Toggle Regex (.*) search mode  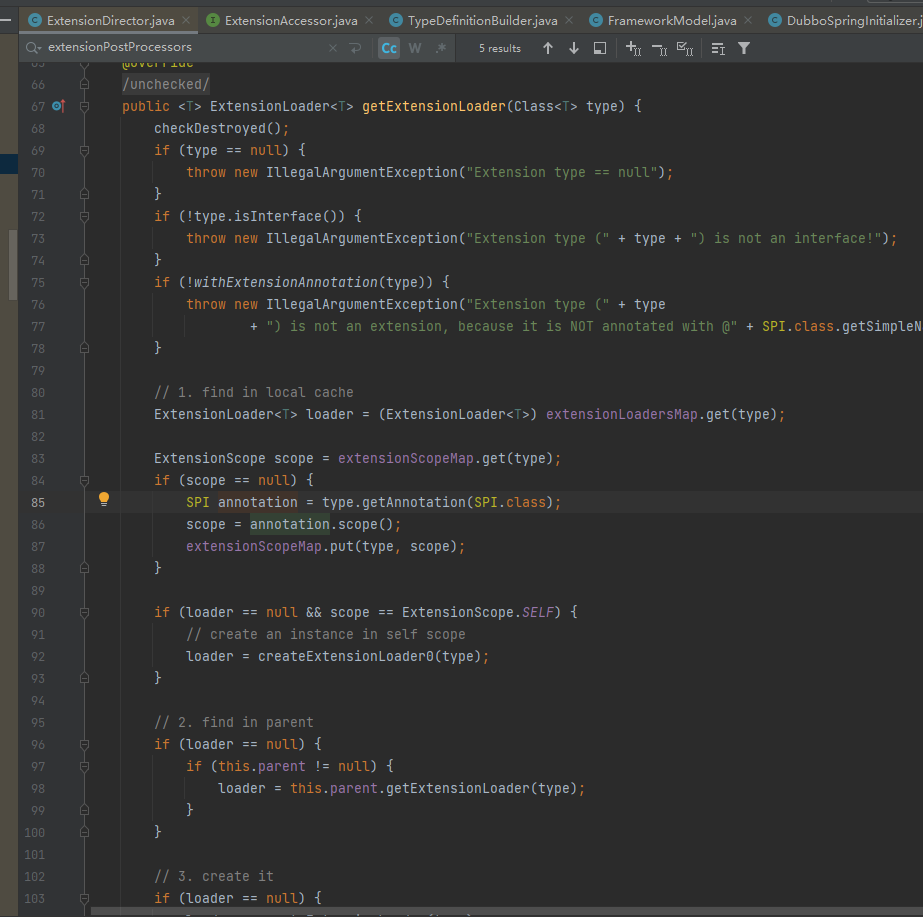(x=441, y=48)
